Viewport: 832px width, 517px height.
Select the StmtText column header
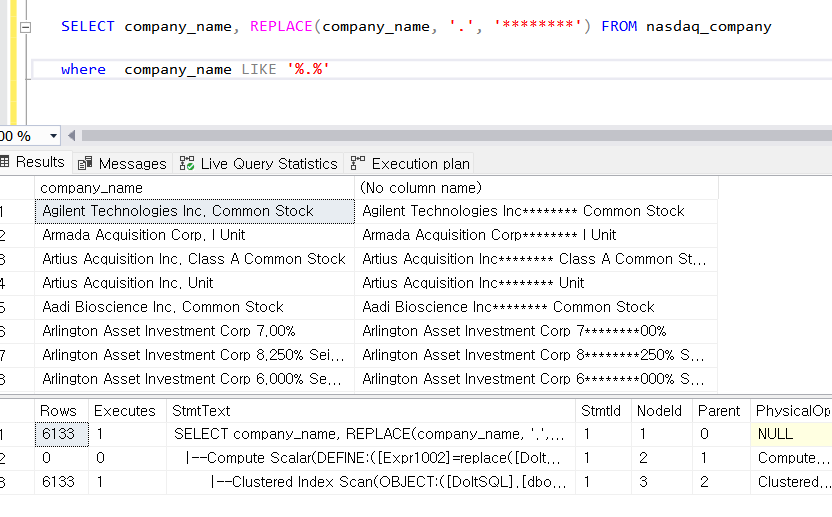point(371,411)
